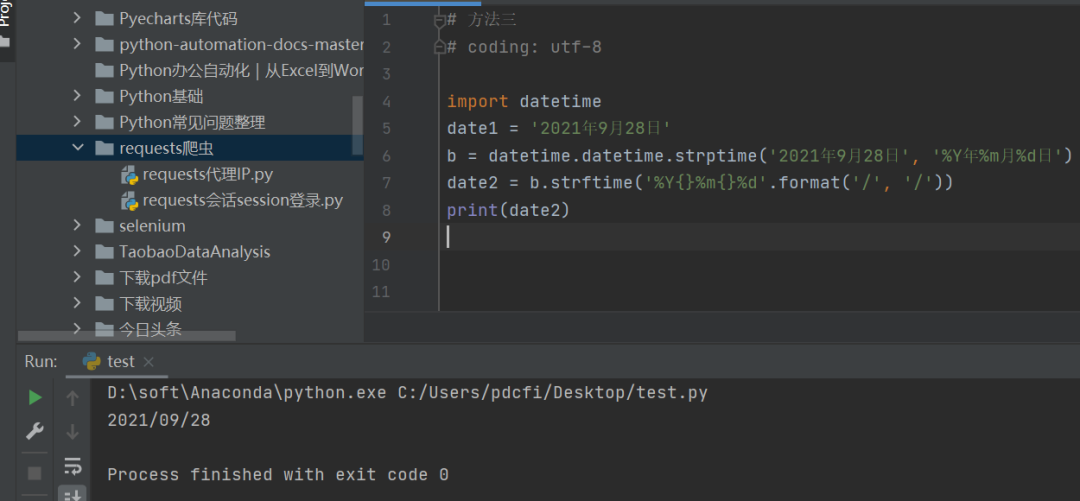Screen dimensions: 1080x501
Task: Click folder icon beside selenium
Action: coord(104,226)
